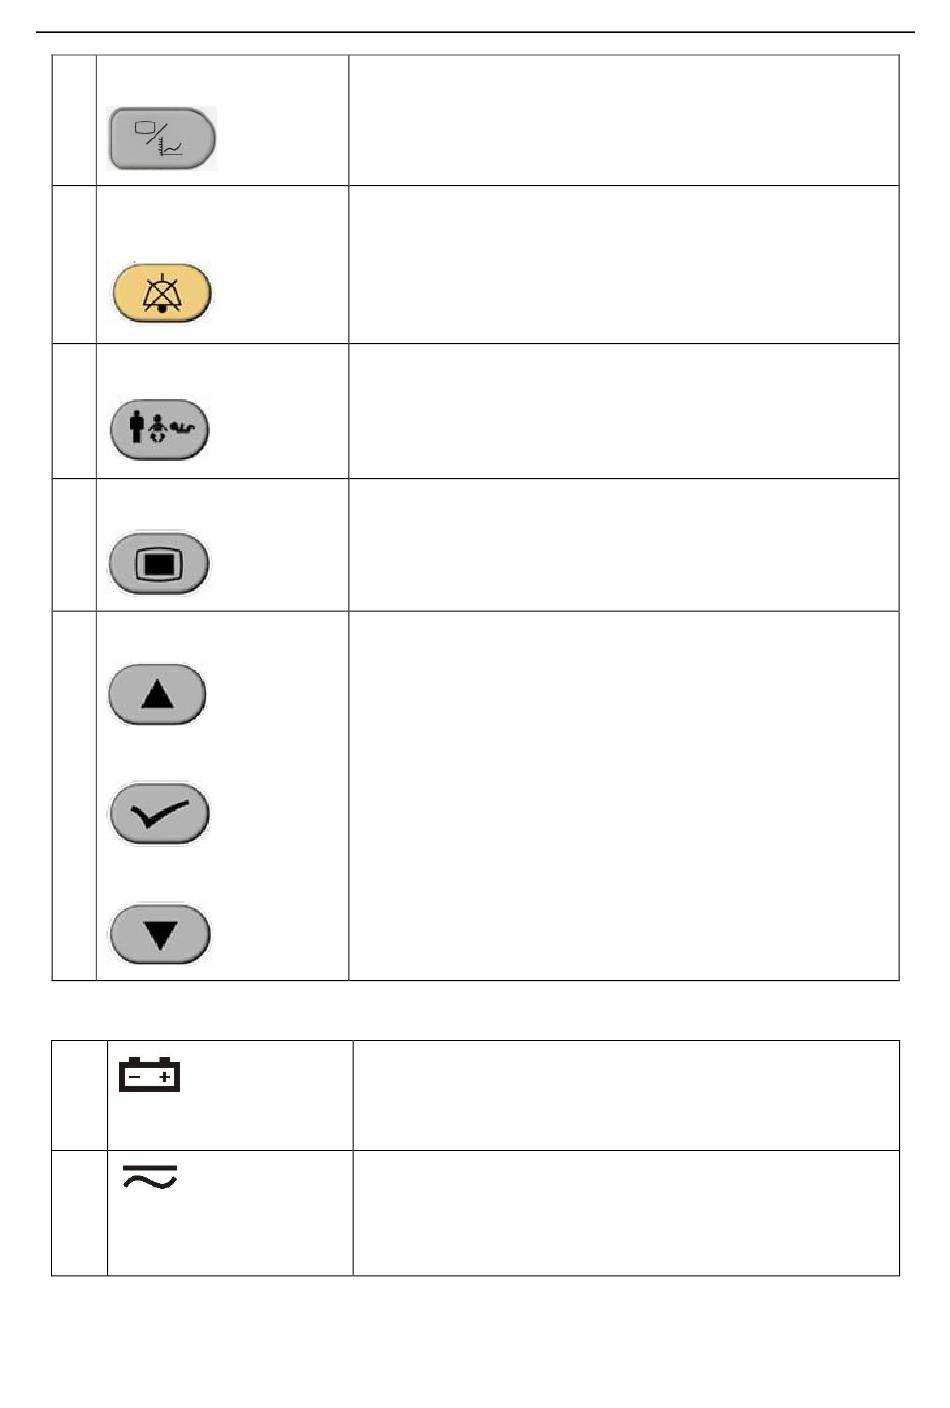The image size is (950, 1408).
Task: Click the up arrow triangle button
Action: [x=158, y=693]
